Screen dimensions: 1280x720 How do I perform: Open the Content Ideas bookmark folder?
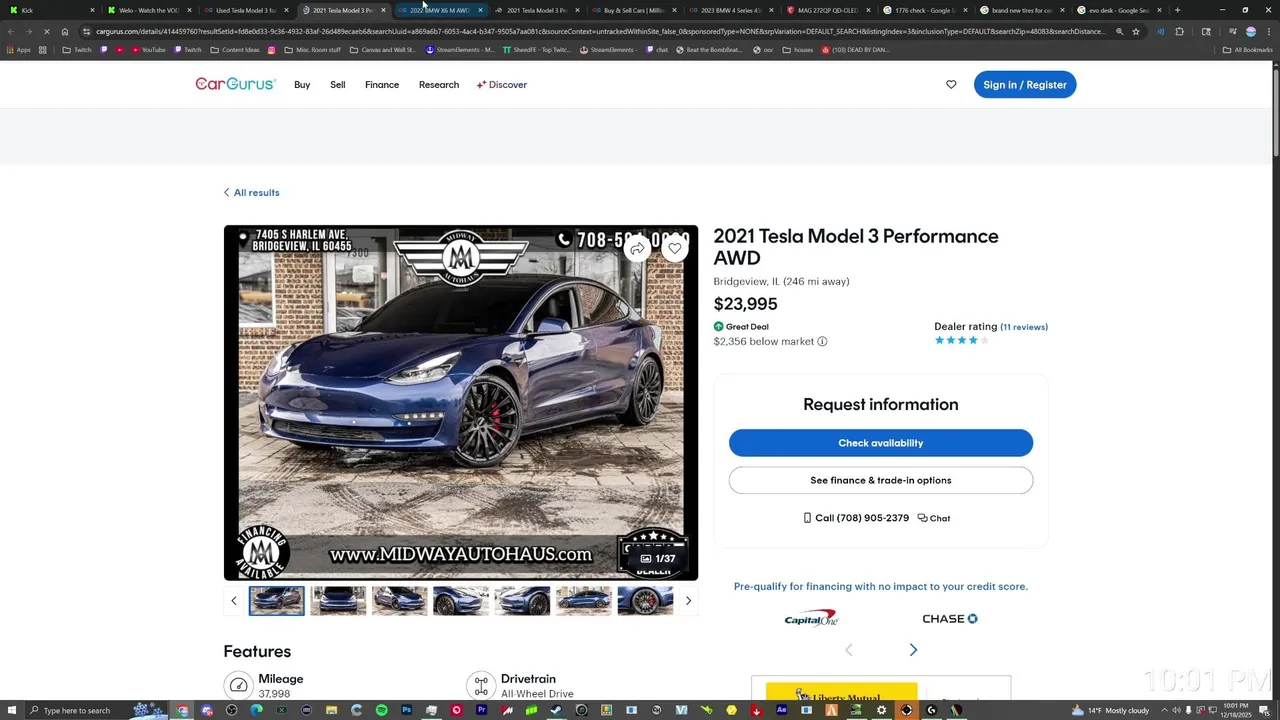click(235, 50)
